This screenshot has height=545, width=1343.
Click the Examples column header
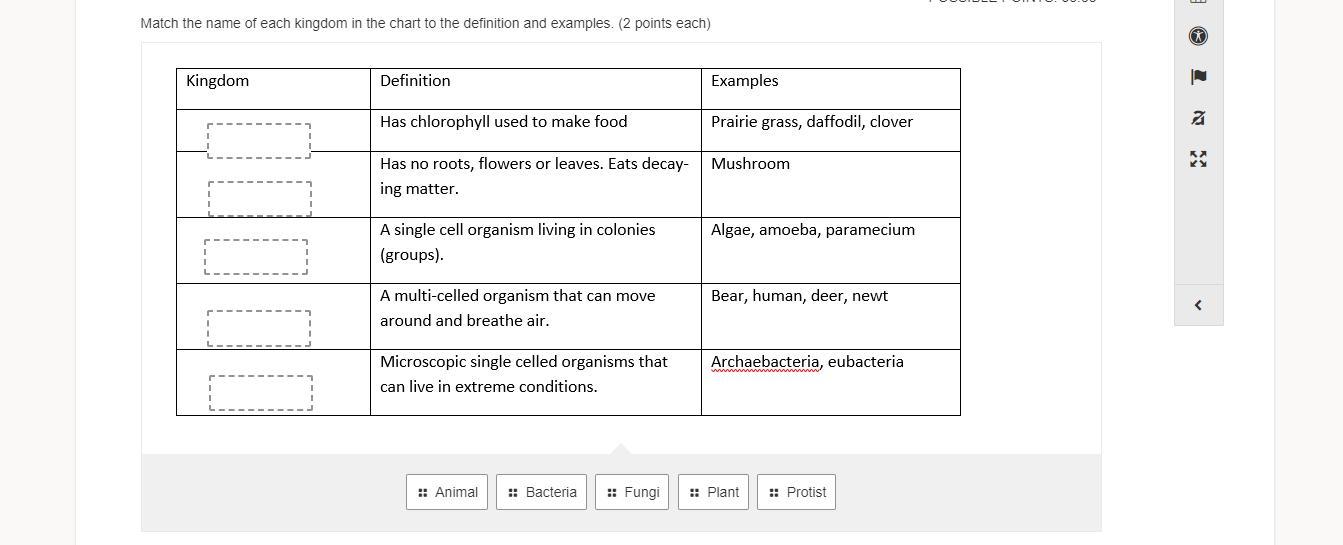coord(744,81)
